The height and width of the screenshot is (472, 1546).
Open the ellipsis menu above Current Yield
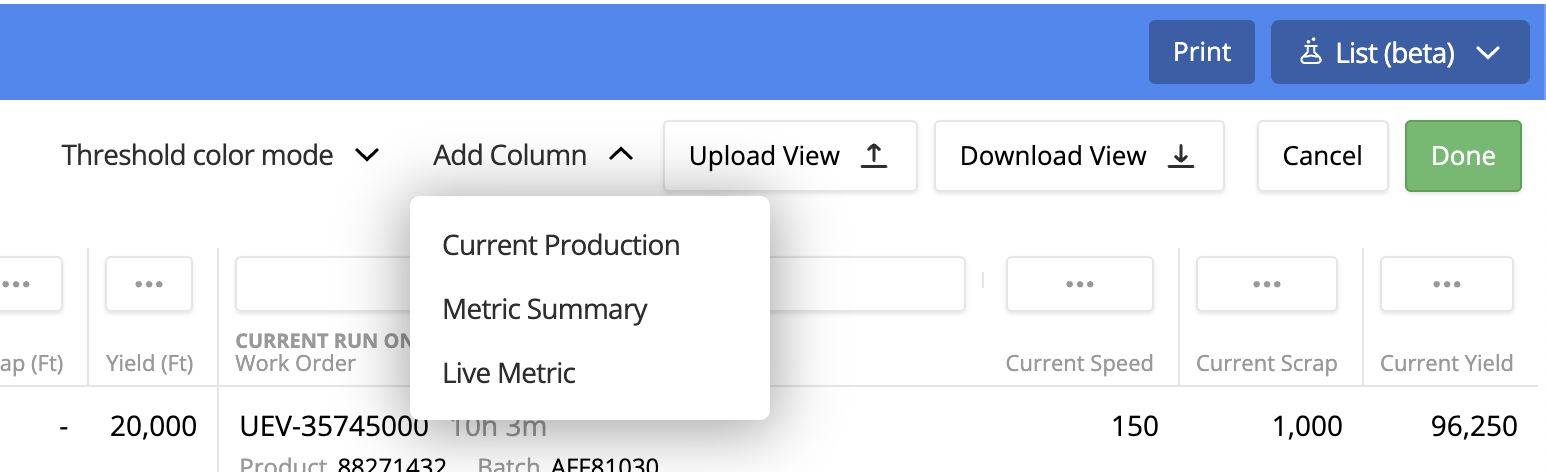pos(1446,284)
